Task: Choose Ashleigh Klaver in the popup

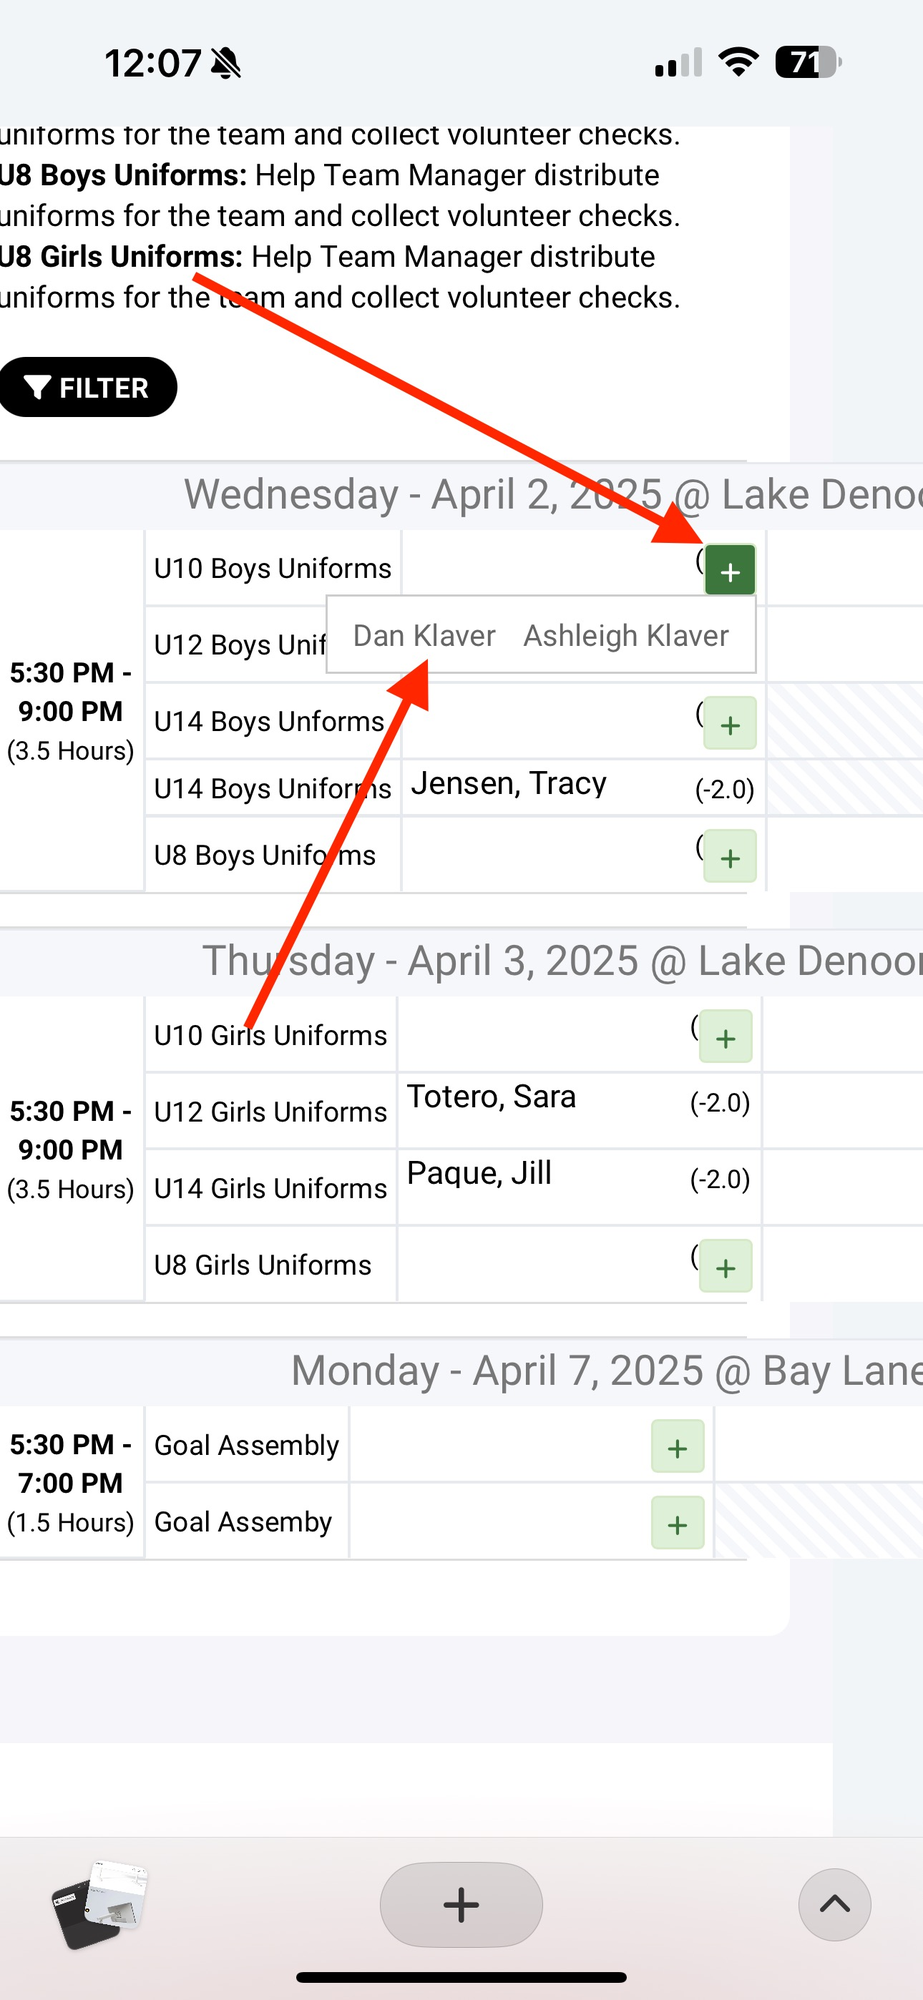Action: [626, 636]
